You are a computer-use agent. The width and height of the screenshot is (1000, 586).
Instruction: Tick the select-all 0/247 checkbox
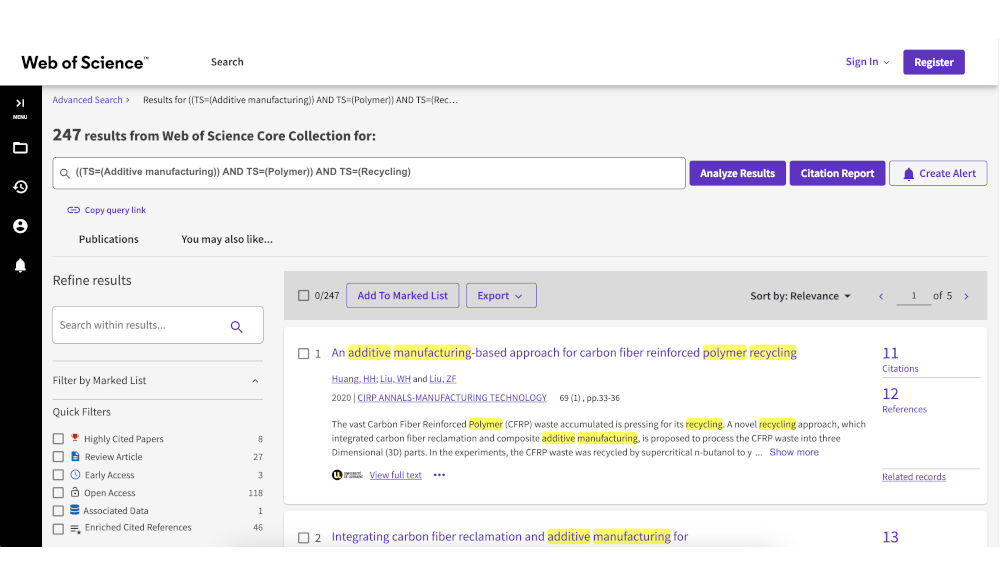coord(304,296)
